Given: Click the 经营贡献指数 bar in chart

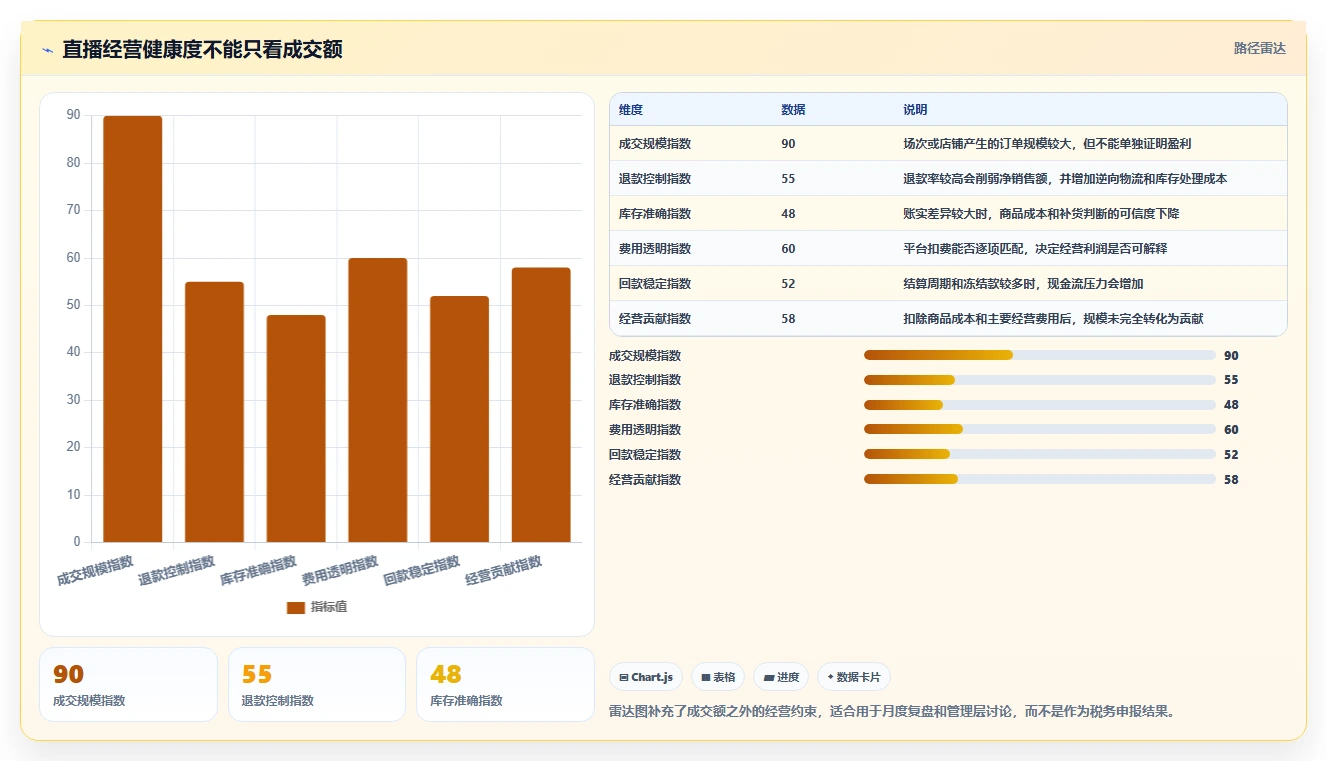Looking at the screenshot, I should click(x=541, y=405).
